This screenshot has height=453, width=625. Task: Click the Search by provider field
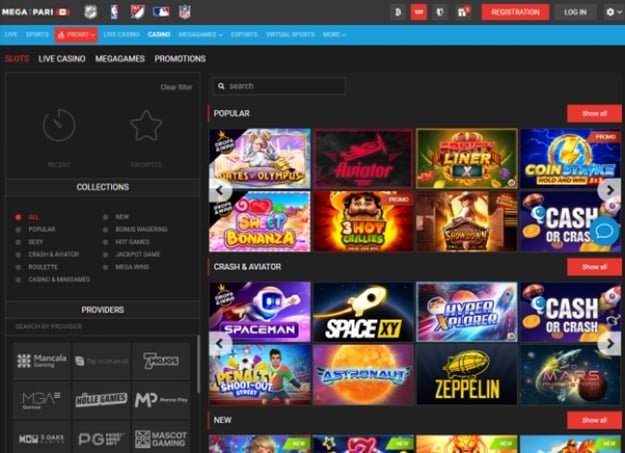(103, 327)
